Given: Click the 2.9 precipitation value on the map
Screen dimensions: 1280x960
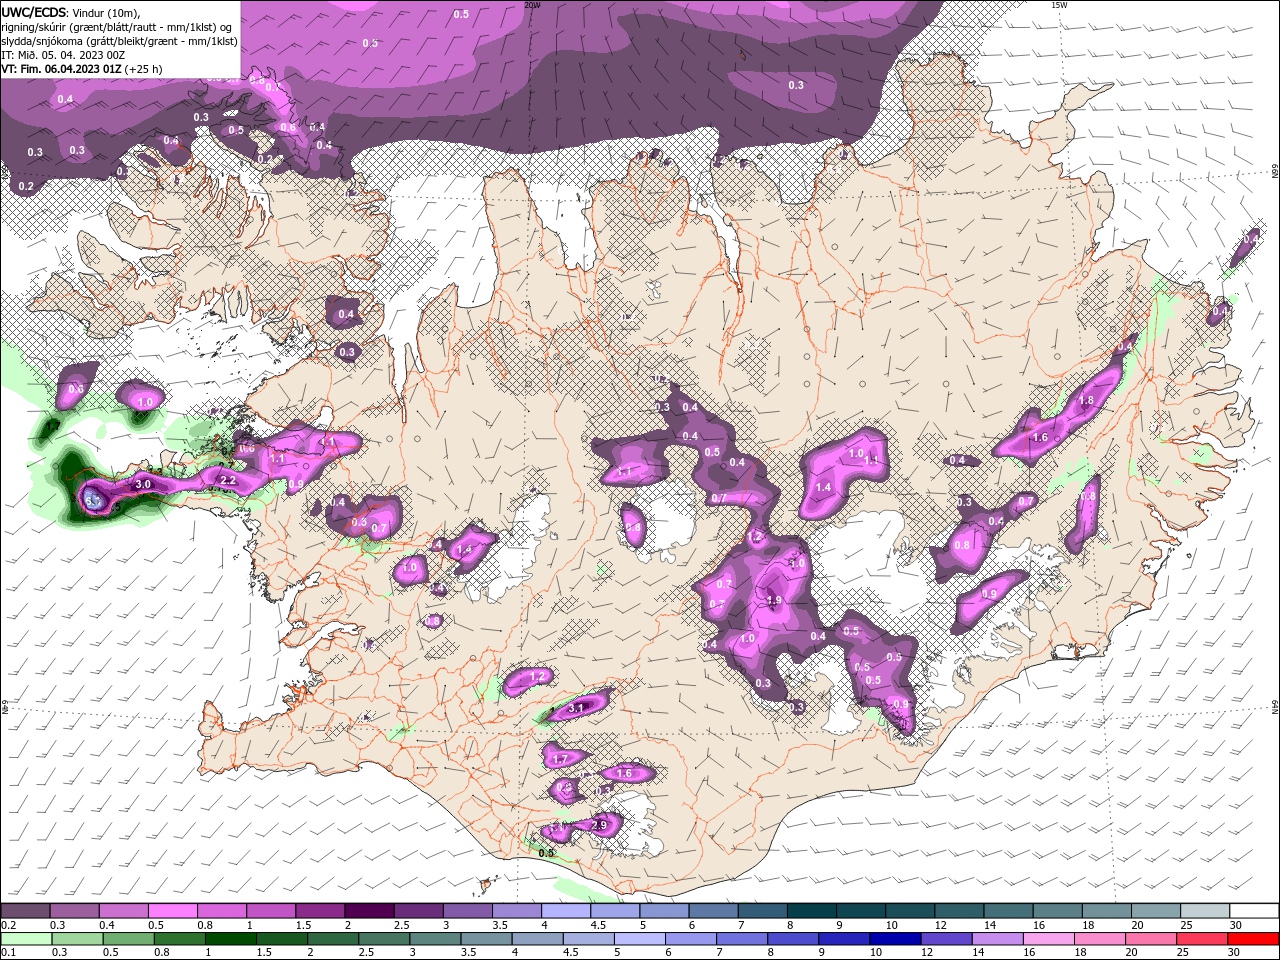Looking at the screenshot, I should [599, 825].
